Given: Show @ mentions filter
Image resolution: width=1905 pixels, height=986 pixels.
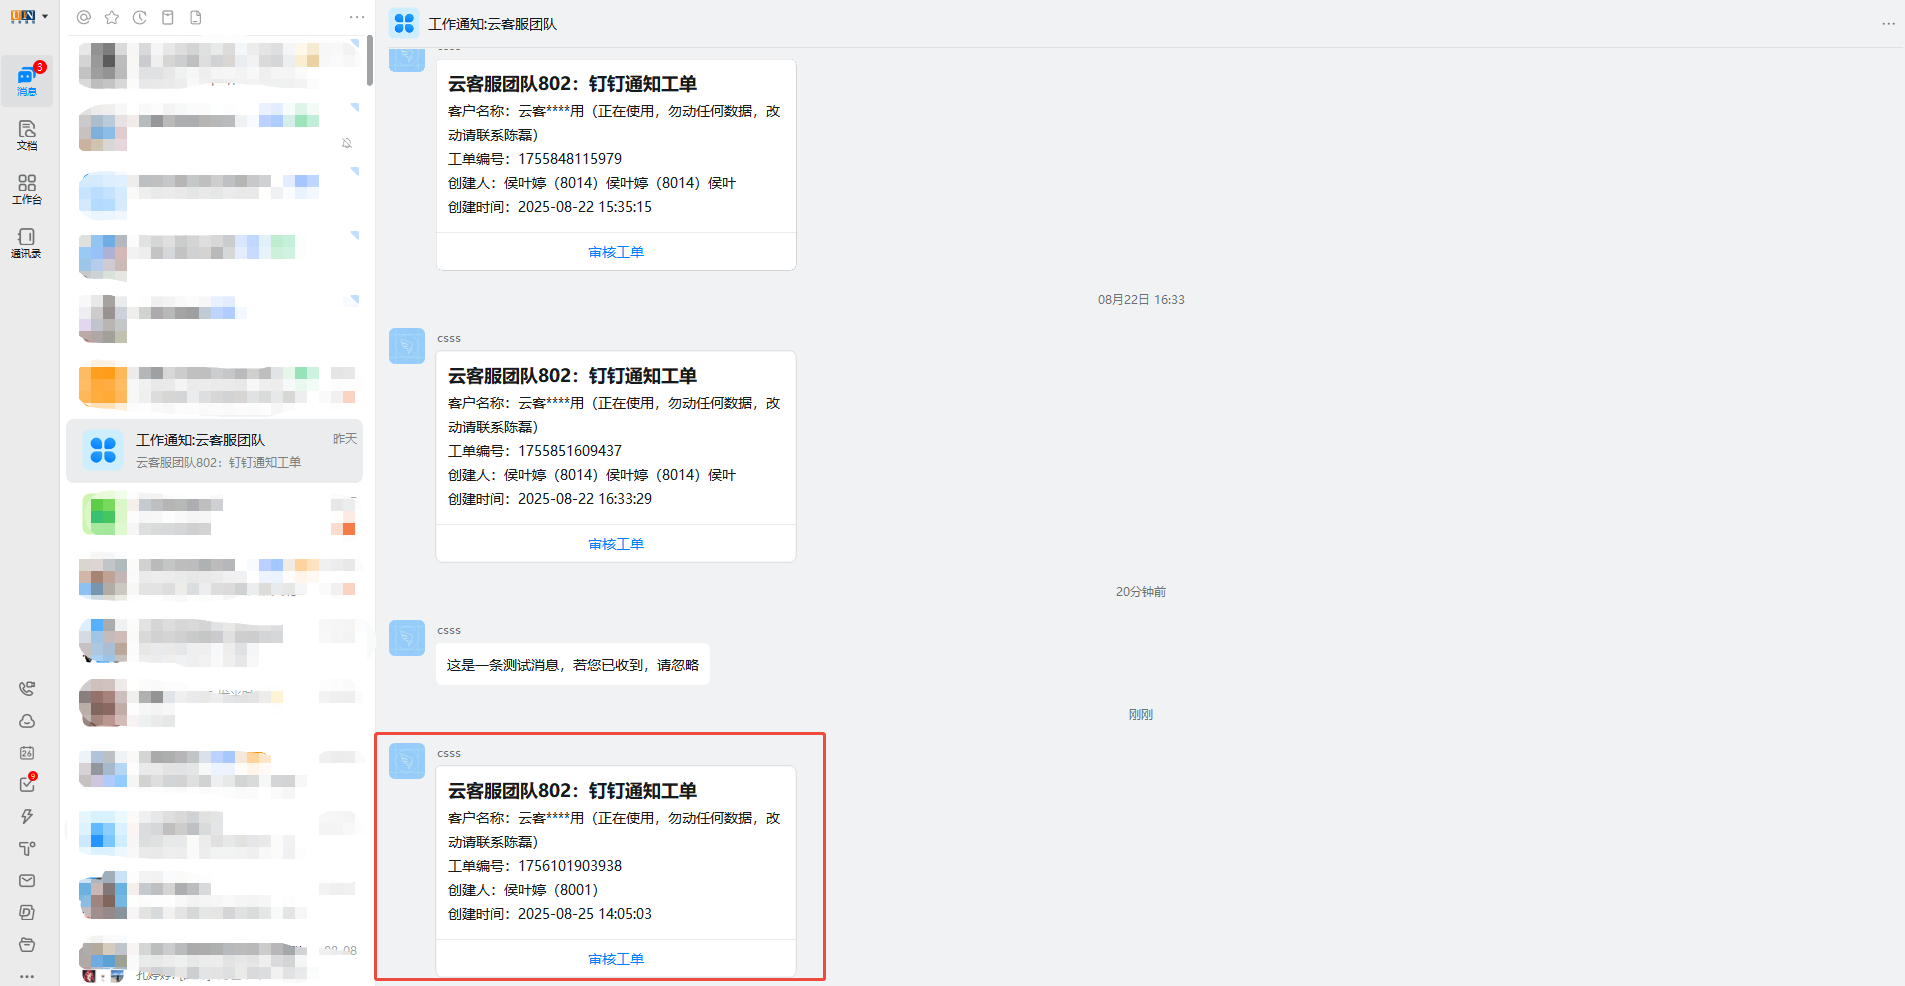Looking at the screenshot, I should [84, 17].
